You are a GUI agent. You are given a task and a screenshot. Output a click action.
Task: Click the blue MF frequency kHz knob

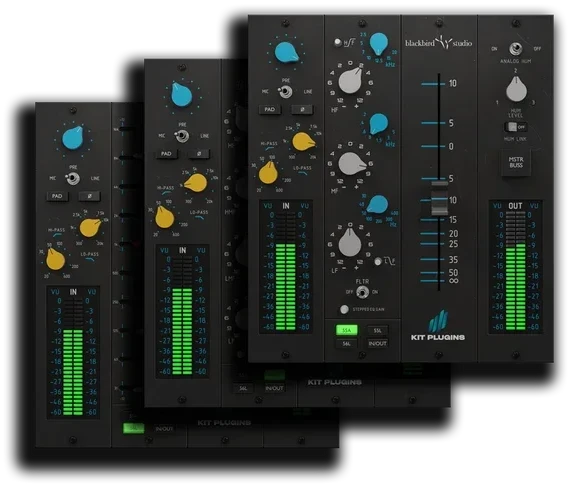click(378, 124)
